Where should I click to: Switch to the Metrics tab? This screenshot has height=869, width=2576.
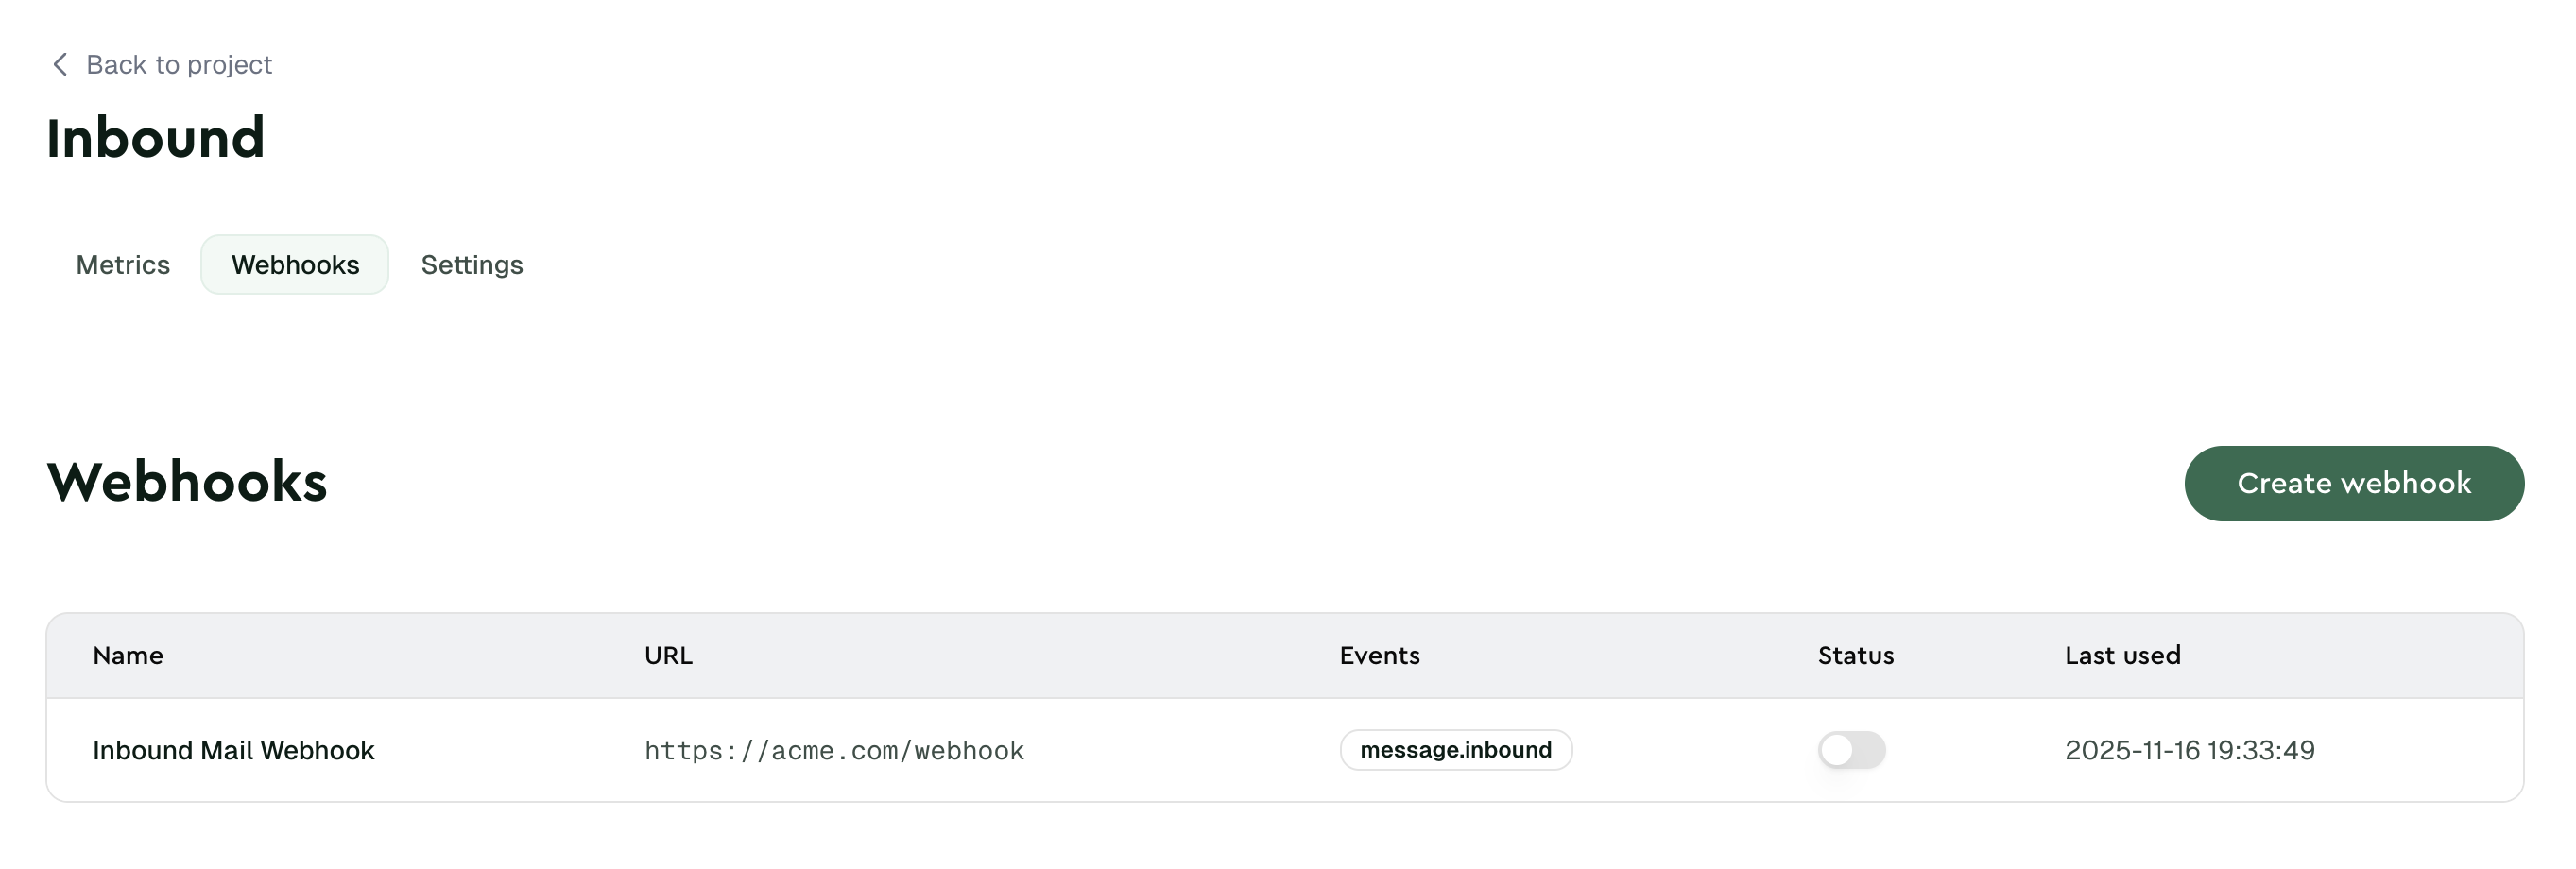(122, 265)
